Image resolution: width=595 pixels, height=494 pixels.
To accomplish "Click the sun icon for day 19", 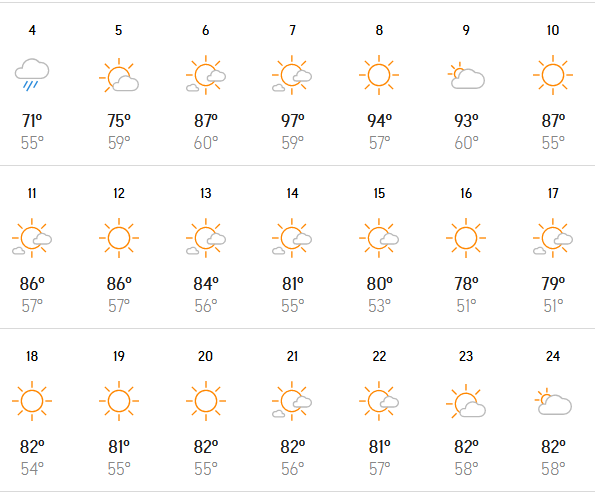I will (x=119, y=401).
